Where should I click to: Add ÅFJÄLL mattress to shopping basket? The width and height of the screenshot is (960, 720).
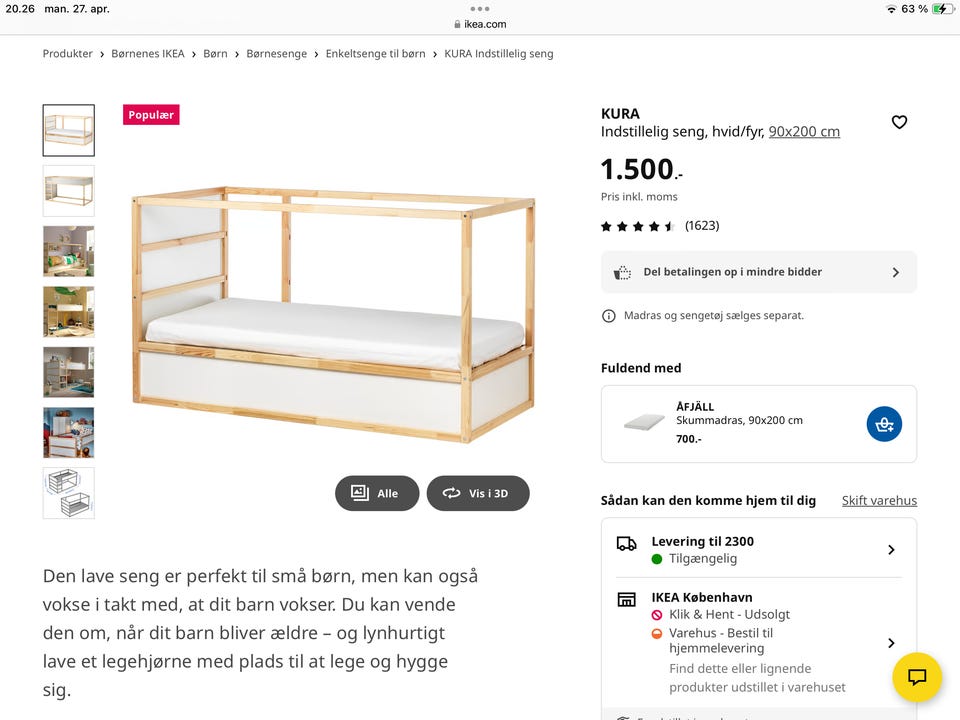pyautogui.click(x=884, y=424)
